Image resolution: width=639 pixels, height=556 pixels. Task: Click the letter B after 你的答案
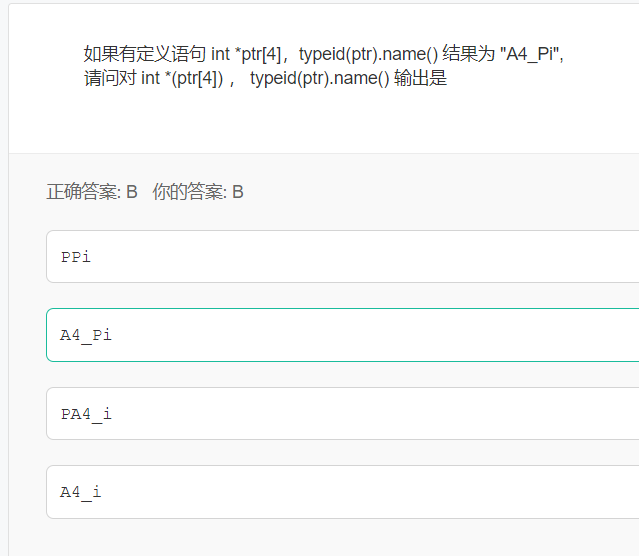coord(238,192)
